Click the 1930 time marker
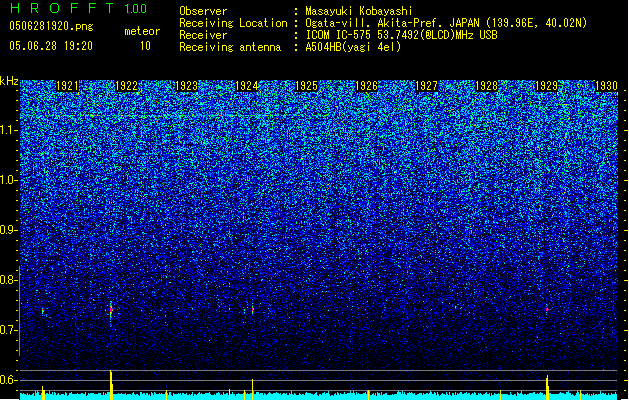629x400 pixels. tap(606, 86)
